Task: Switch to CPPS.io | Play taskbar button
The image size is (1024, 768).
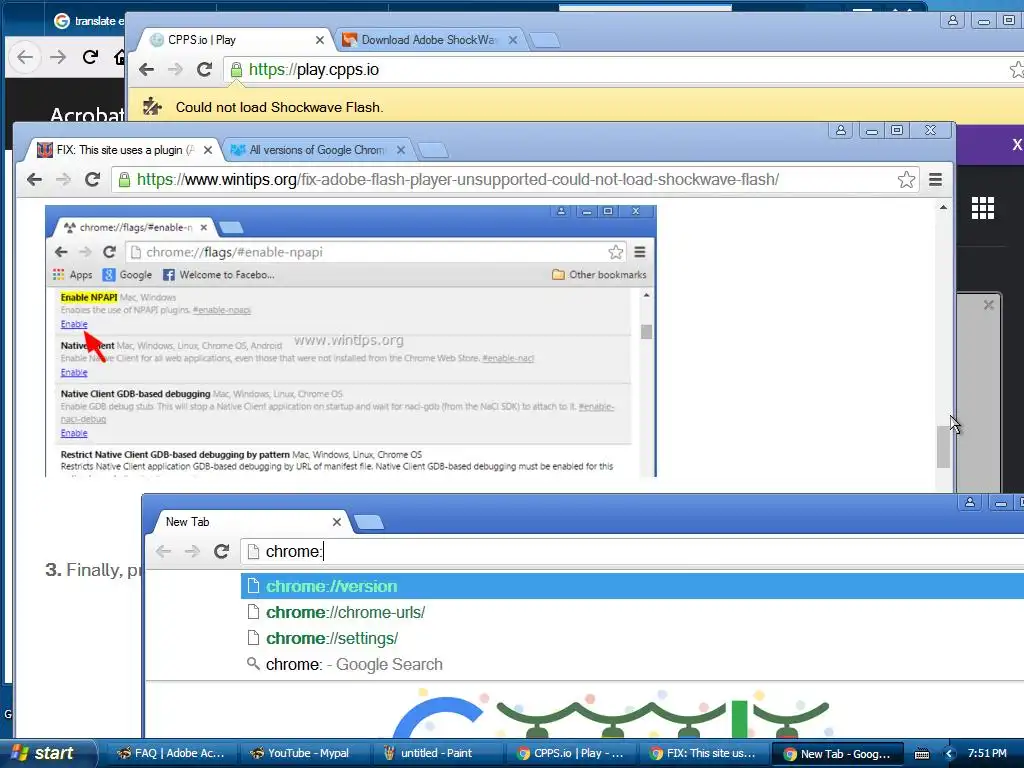Action: (x=569, y=754)
